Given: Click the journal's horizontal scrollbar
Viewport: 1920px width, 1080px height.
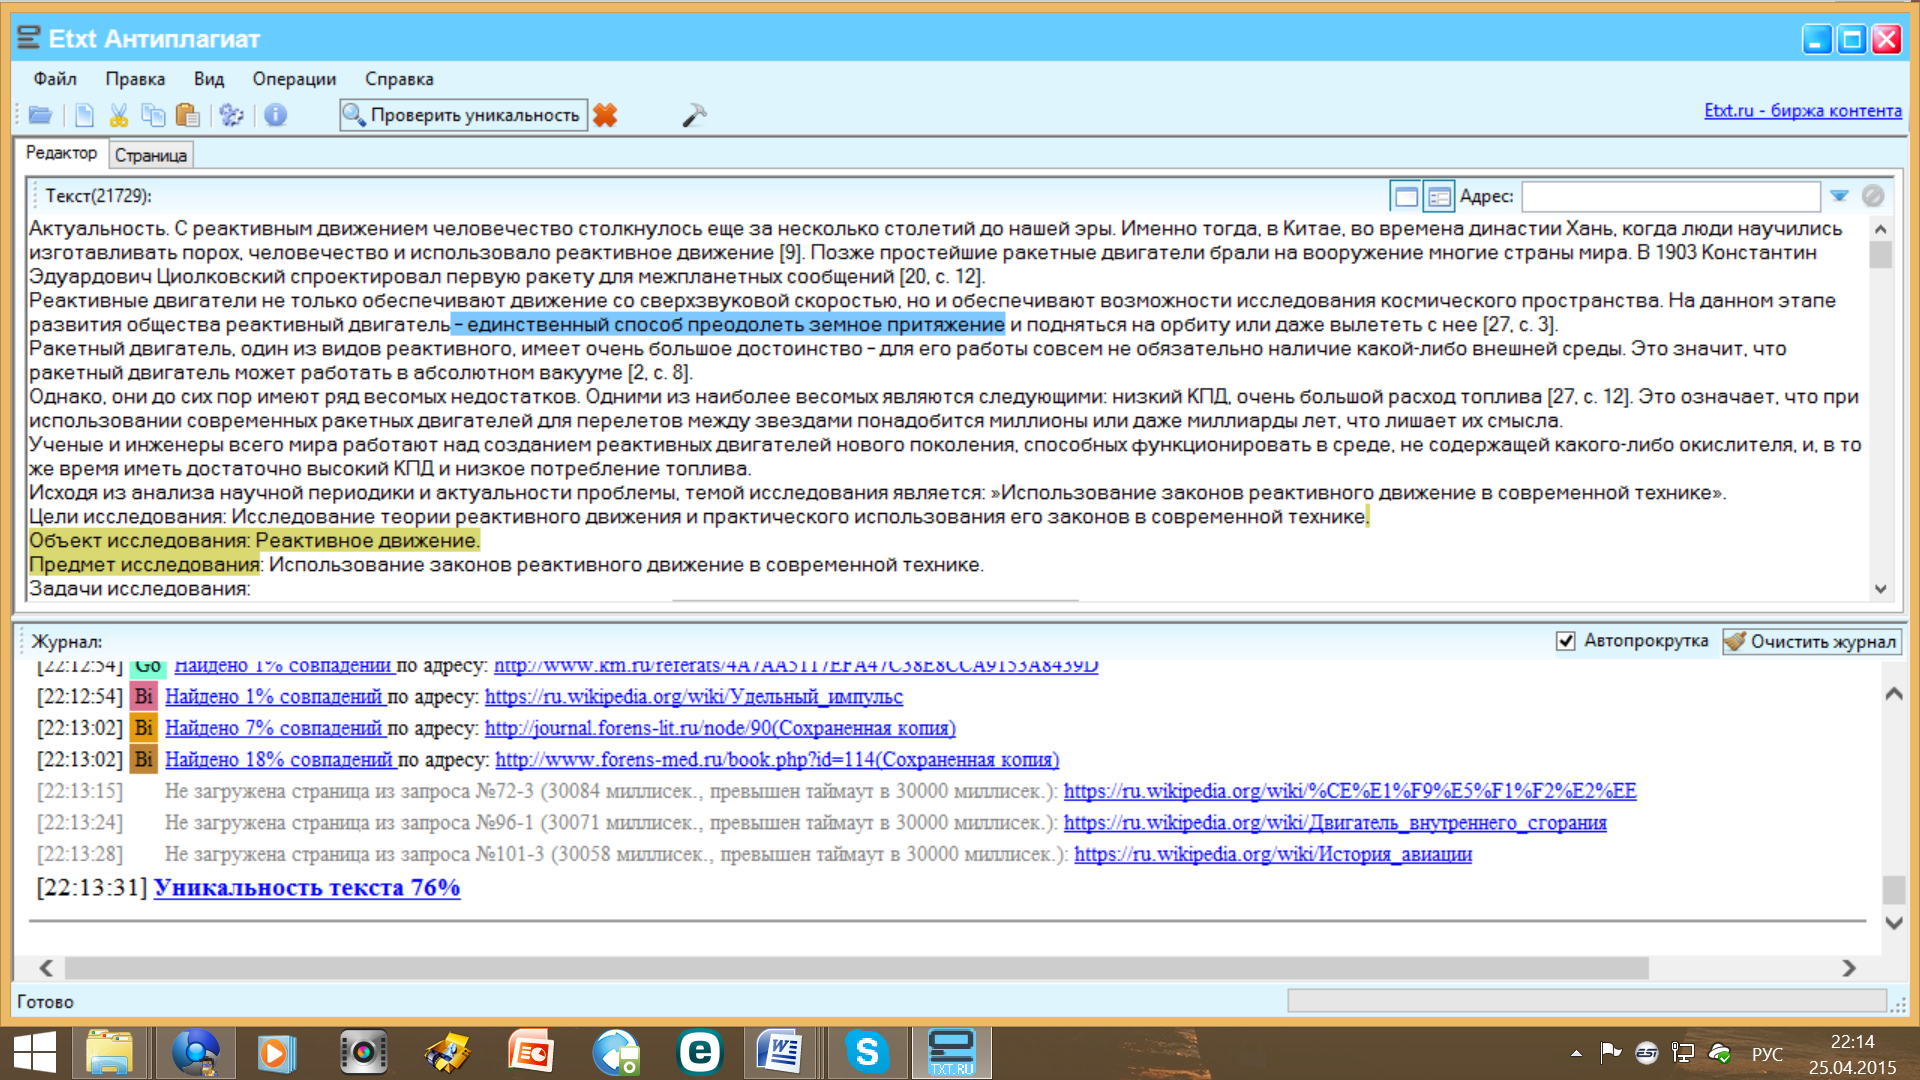Looking at the screenshot, I should tap(855, 968).
